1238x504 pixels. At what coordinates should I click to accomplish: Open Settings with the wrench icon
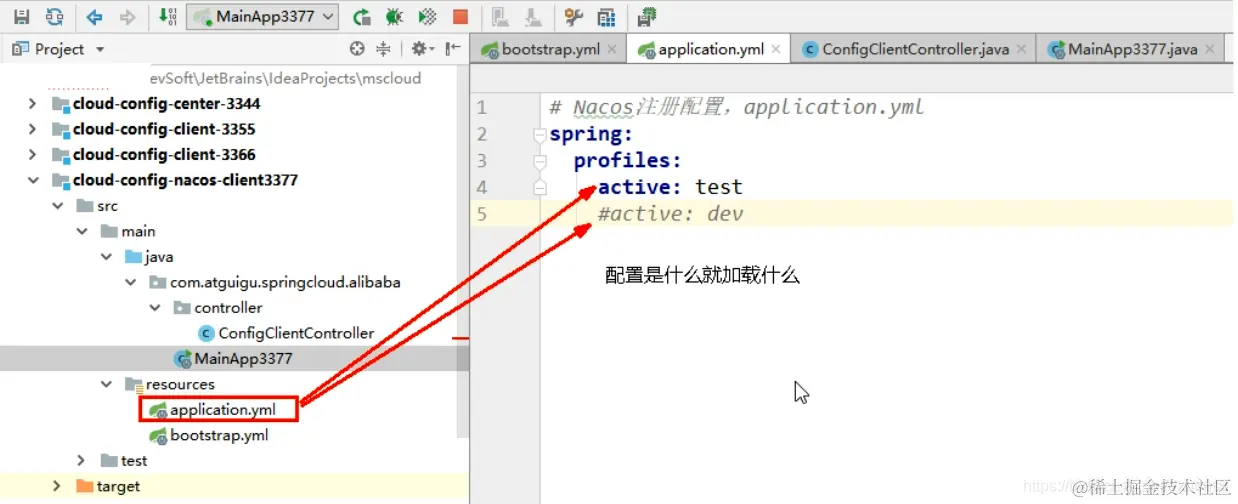573,17
